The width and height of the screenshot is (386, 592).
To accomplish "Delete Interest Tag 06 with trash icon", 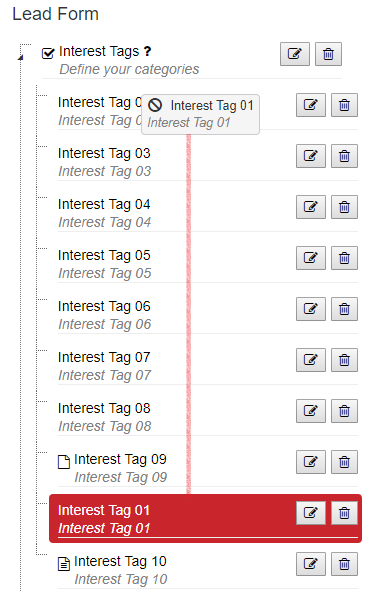I will (344, 309).
